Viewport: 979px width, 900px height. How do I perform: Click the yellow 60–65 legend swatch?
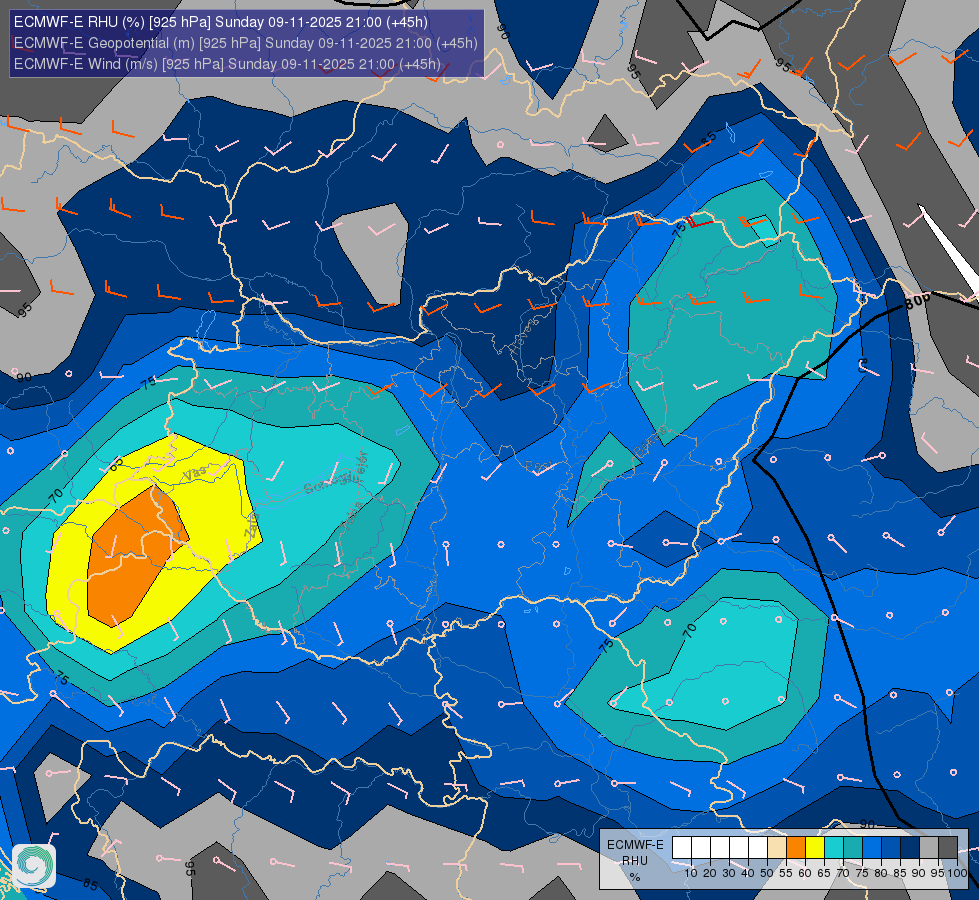(815, 848)
